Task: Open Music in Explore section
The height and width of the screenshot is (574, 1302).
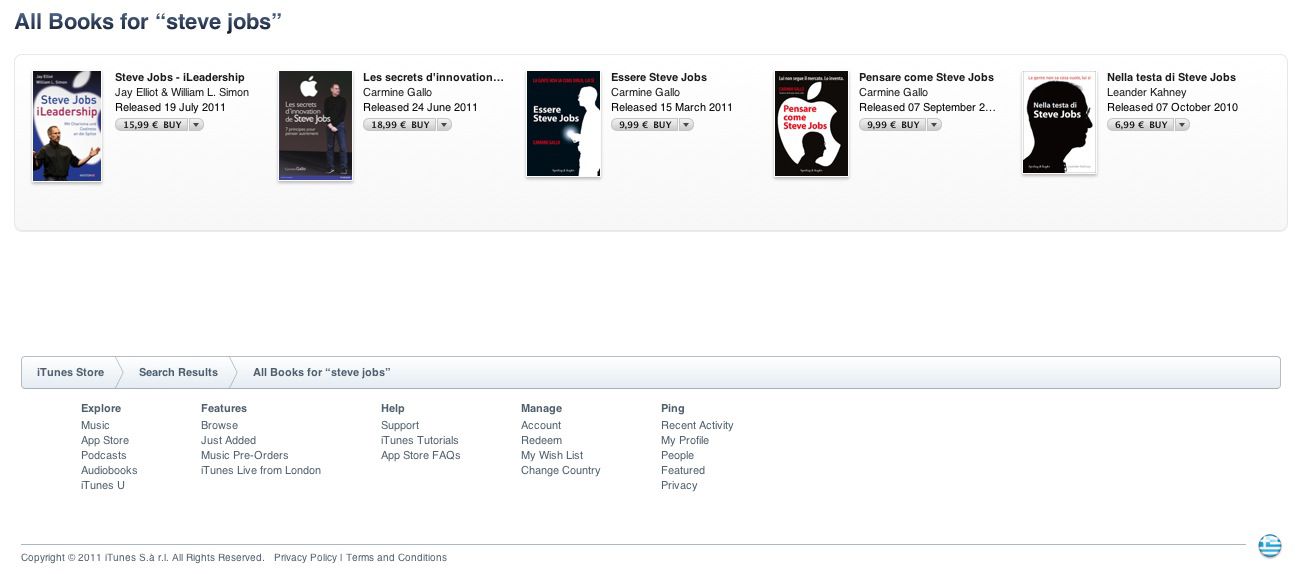Action: [x=95, y=425]
